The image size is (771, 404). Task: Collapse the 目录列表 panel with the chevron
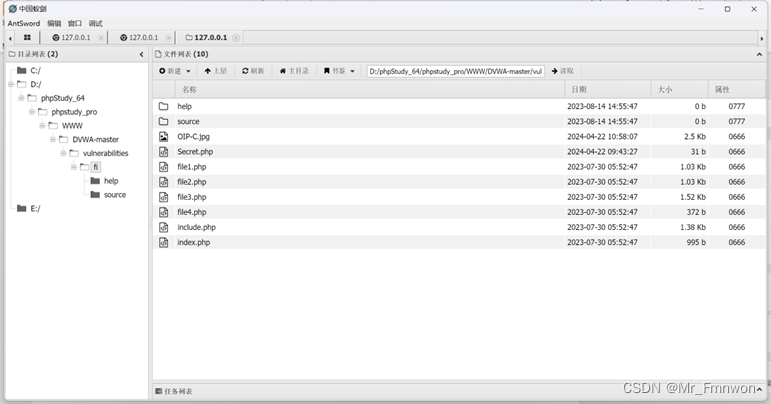click(x=142, y=54)
